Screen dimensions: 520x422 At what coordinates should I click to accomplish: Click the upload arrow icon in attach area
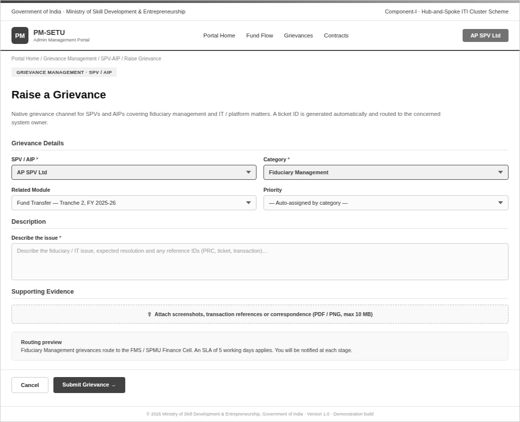149,314
